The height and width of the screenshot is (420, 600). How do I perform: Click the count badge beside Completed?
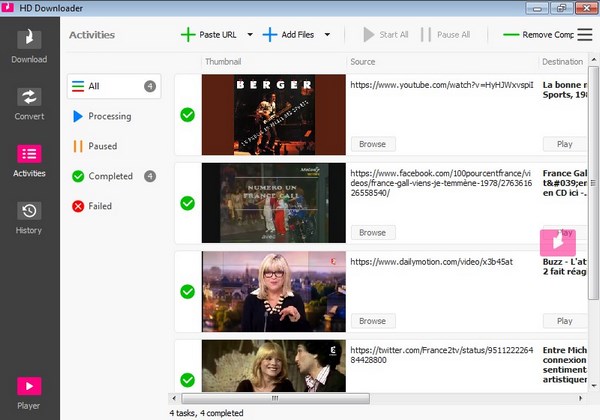coord(150,176)
